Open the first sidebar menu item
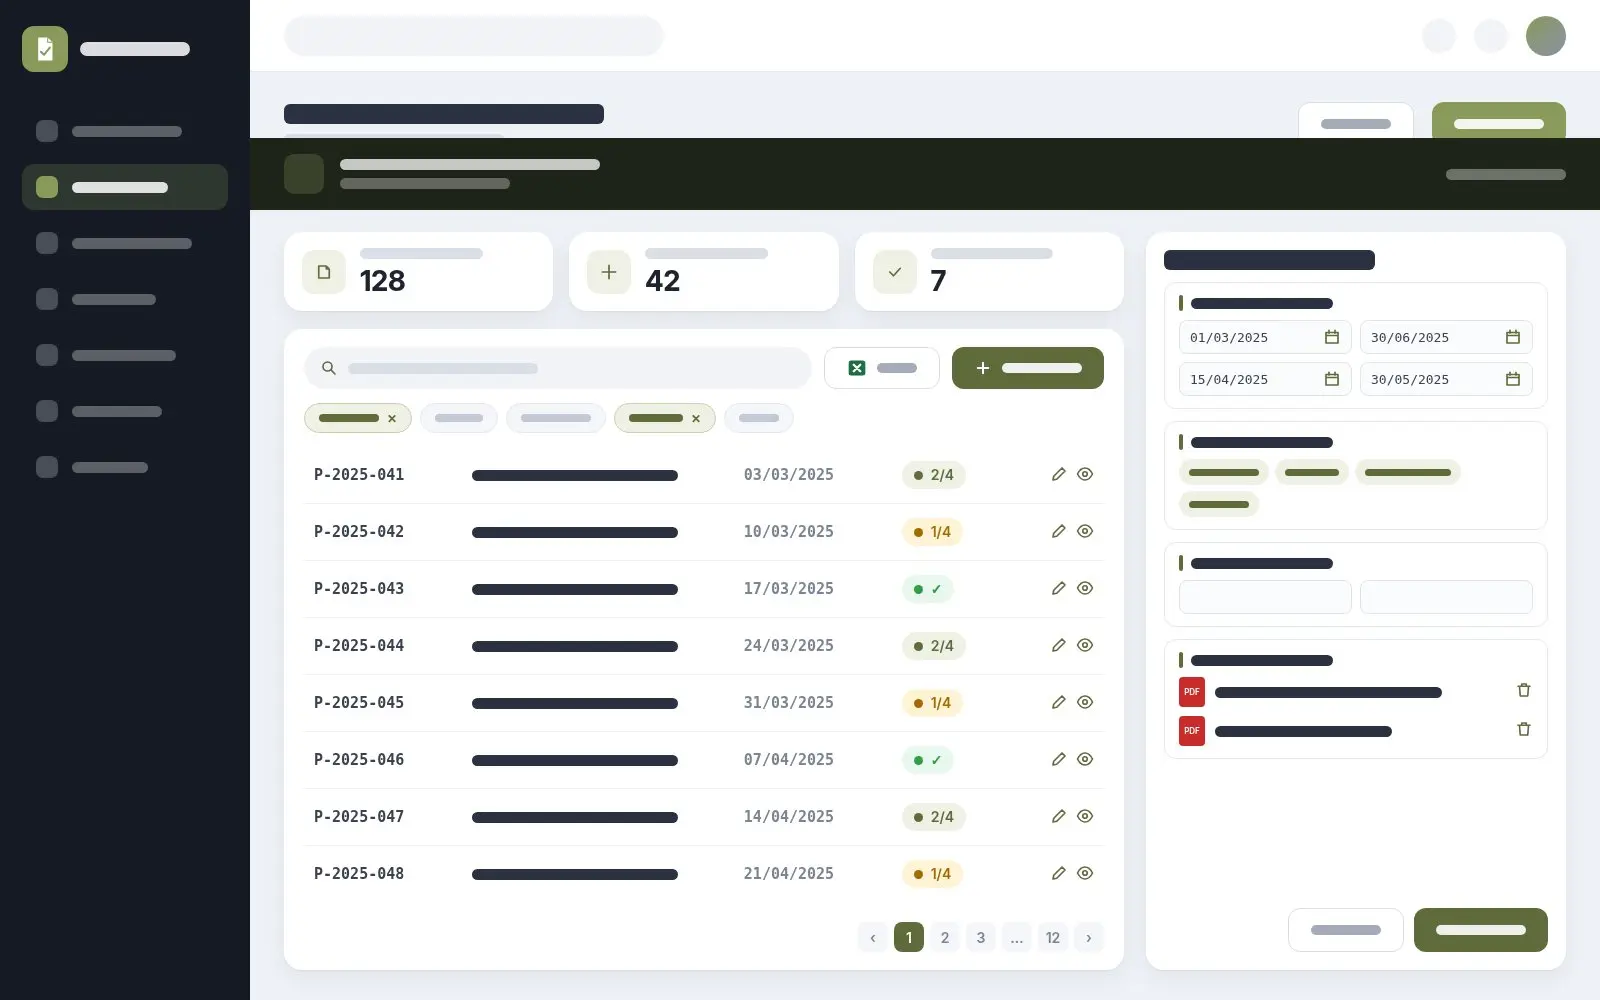Screen dimensions: 1600x1000 click(x=125, y=131)
